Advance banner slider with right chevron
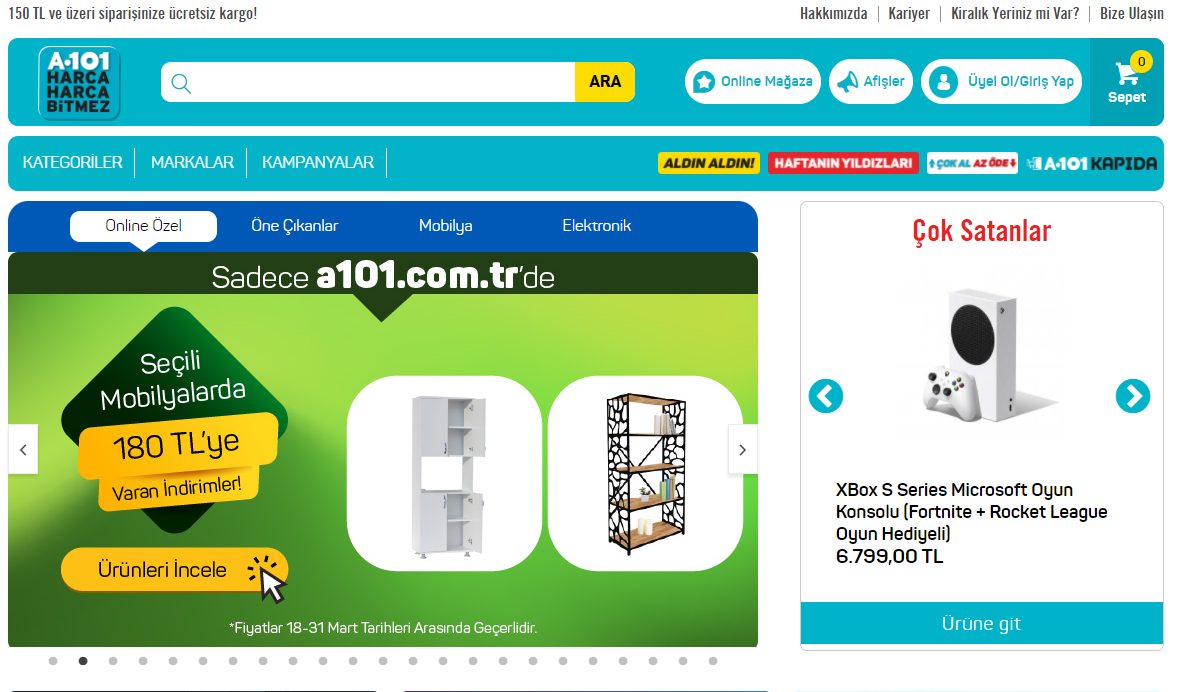 pyautogui.click(x=742, y=450)
